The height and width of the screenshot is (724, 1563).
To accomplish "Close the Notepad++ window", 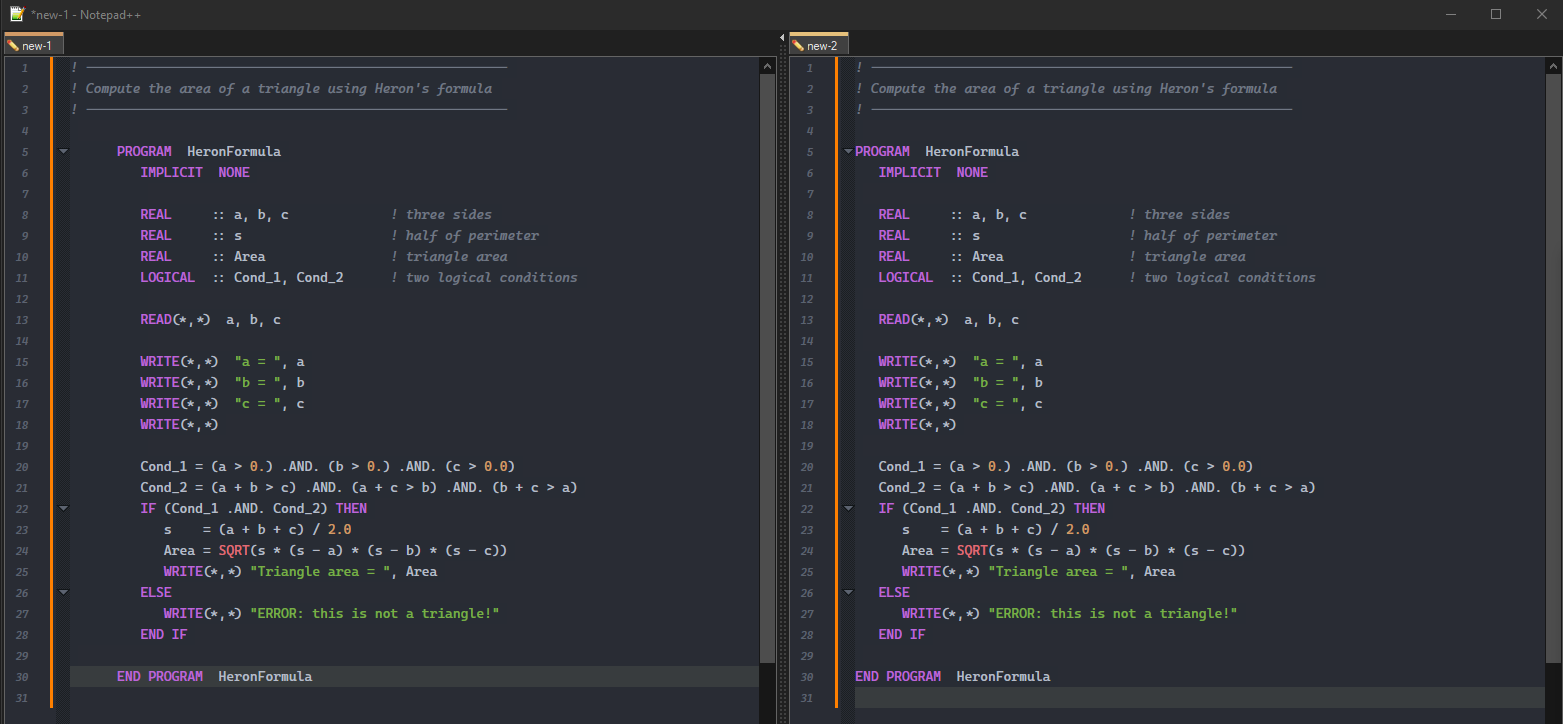I will 1541,14.
